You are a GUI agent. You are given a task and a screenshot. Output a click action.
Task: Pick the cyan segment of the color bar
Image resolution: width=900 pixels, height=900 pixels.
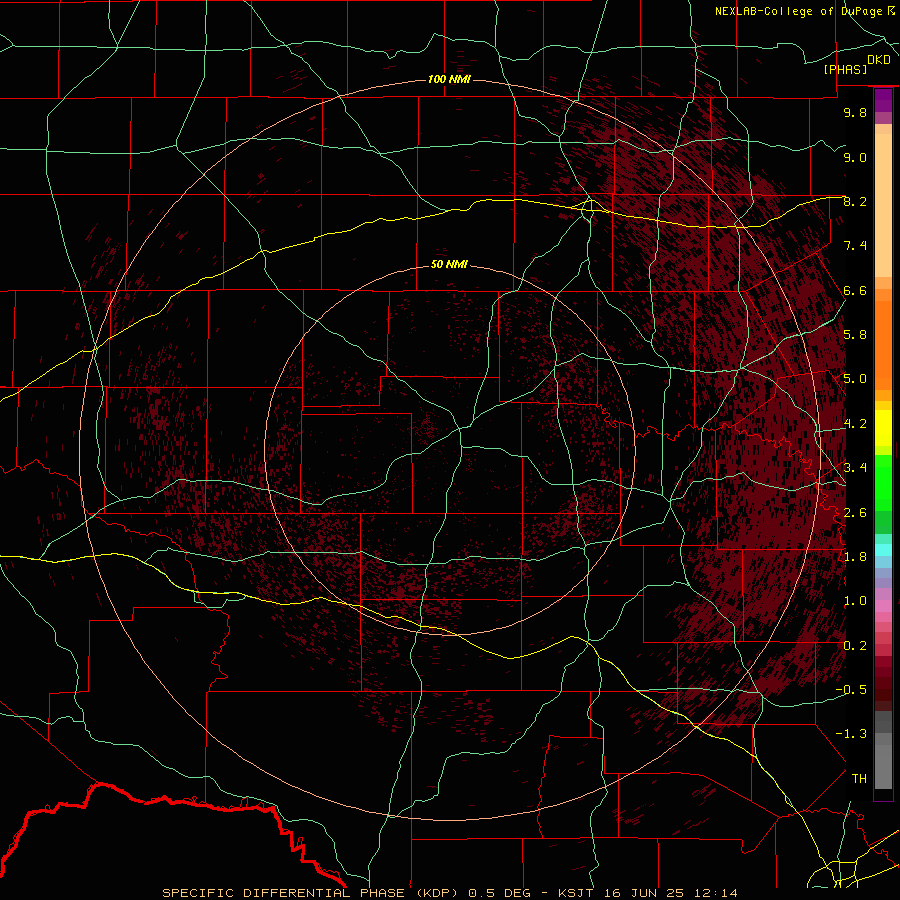tap(883, 550)
